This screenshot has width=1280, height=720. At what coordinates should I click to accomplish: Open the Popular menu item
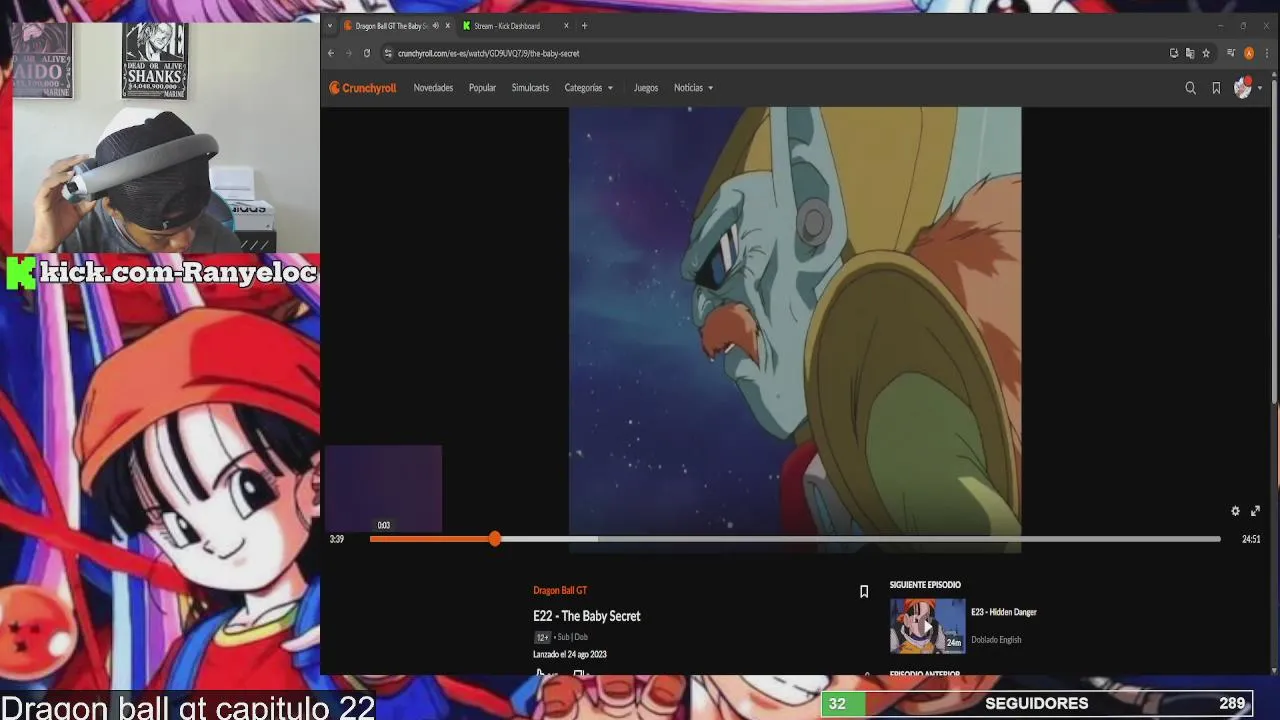click(482, 88)
